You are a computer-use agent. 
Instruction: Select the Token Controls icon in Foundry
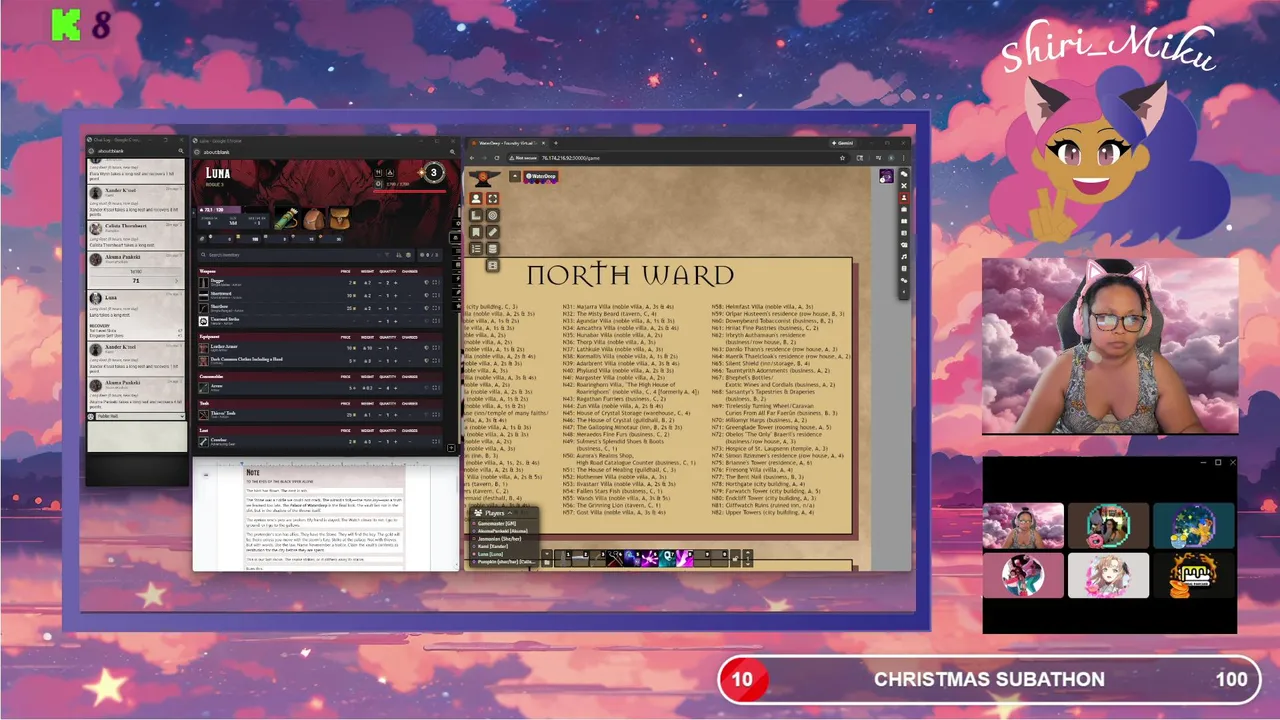pyautogui.click(x=476, y=198)
